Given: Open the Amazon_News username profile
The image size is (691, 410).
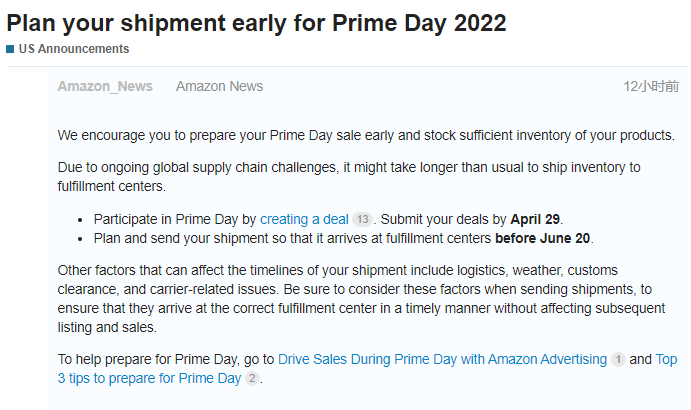Looking at the screenshot, I should click(105, 86).
